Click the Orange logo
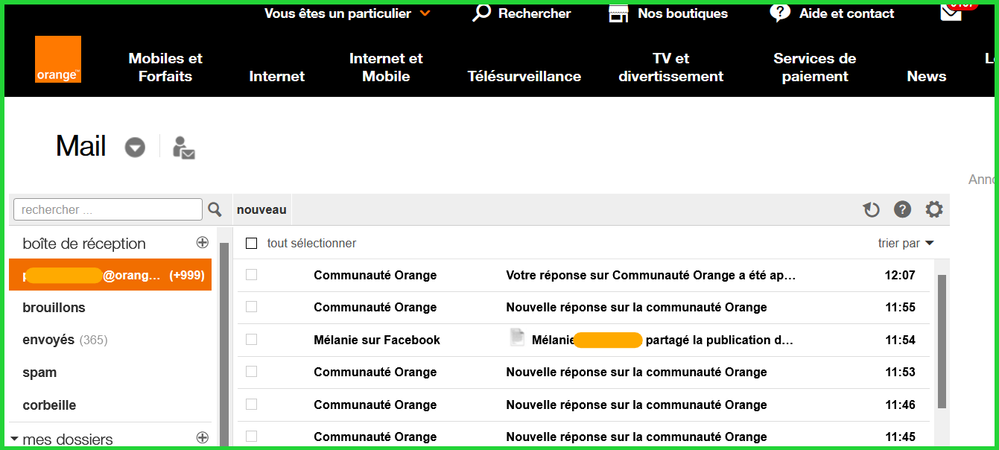 click(x=58, y=59)
